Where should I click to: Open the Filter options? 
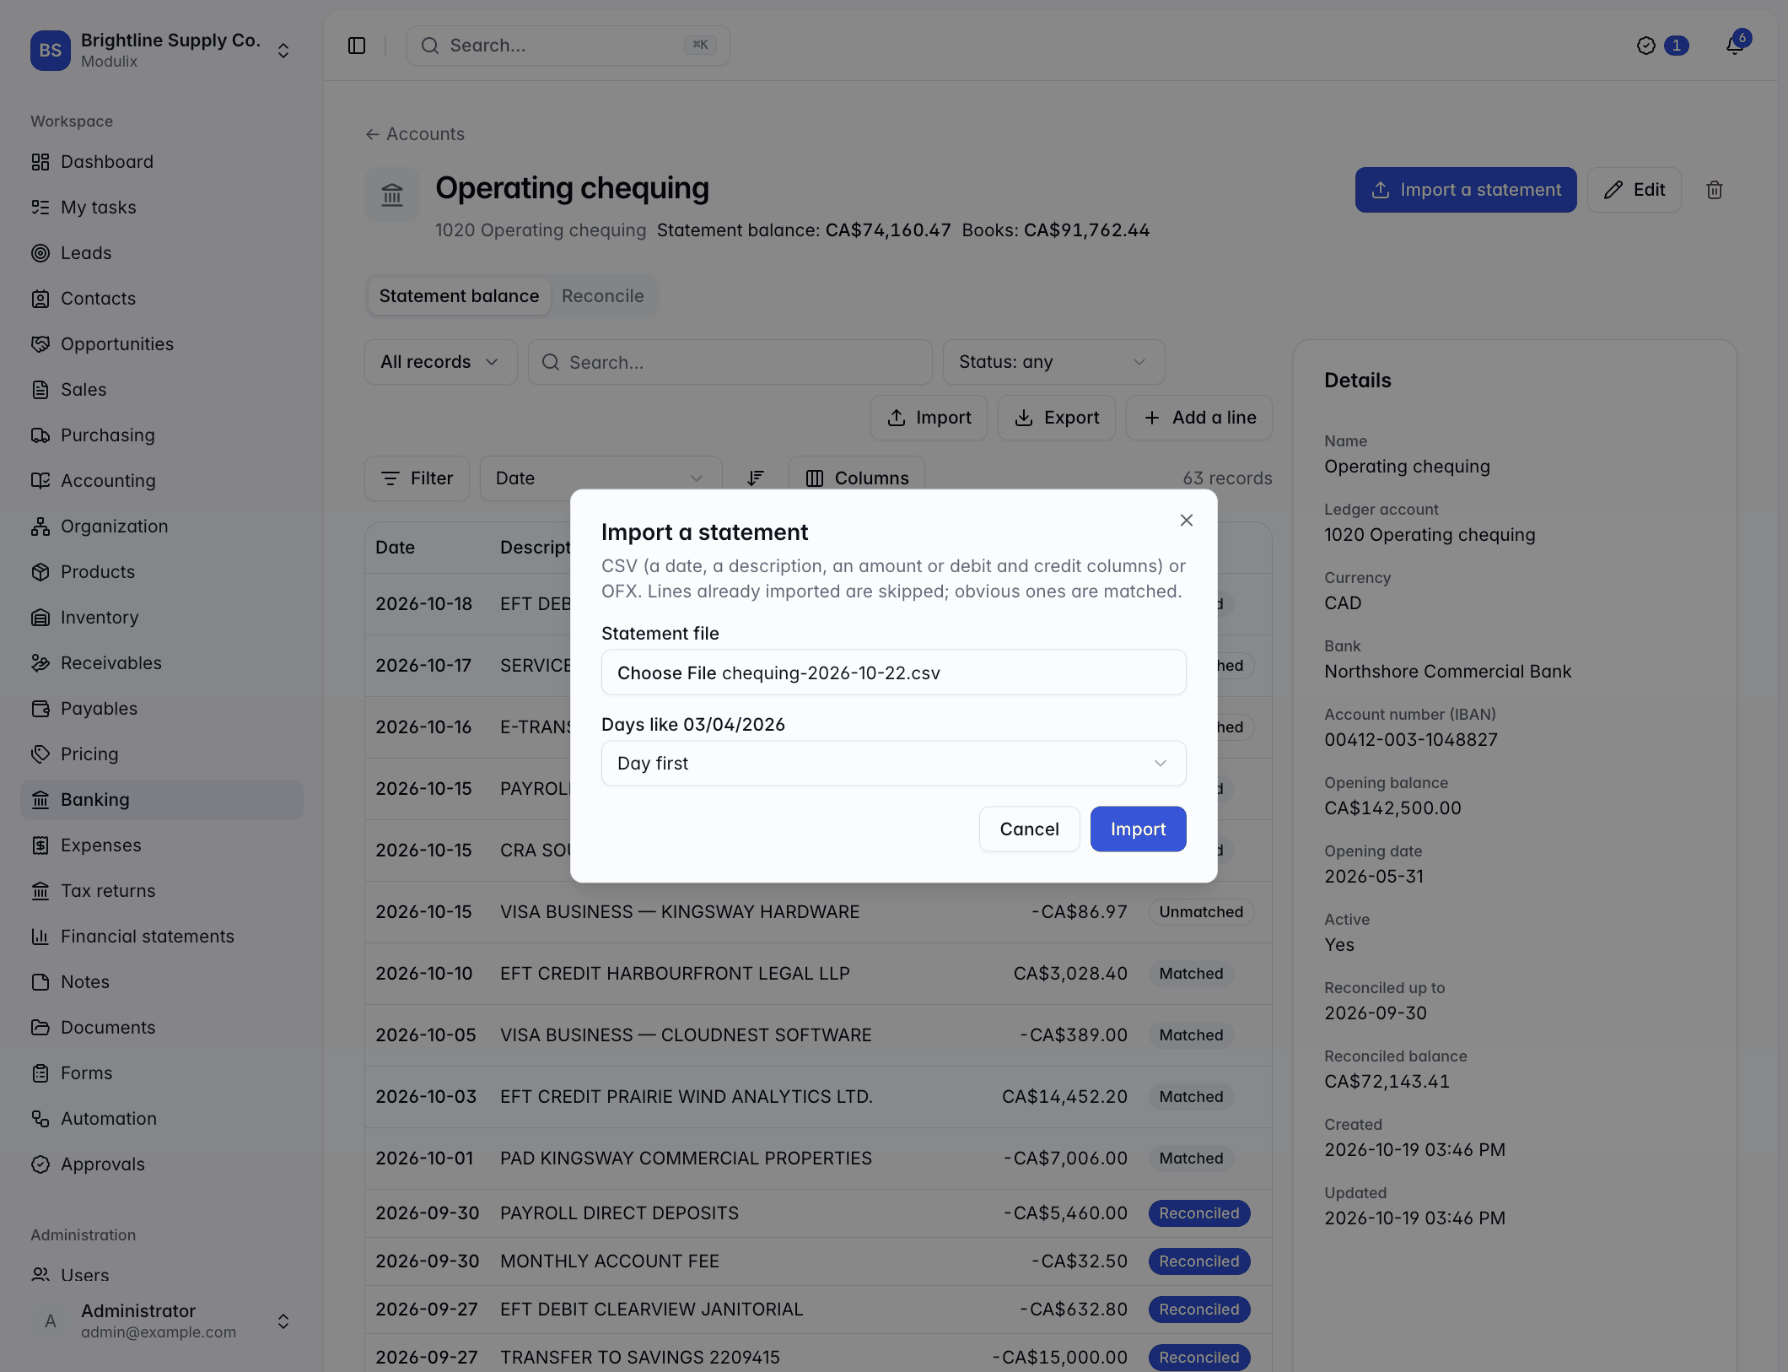[x=417, y=479]
